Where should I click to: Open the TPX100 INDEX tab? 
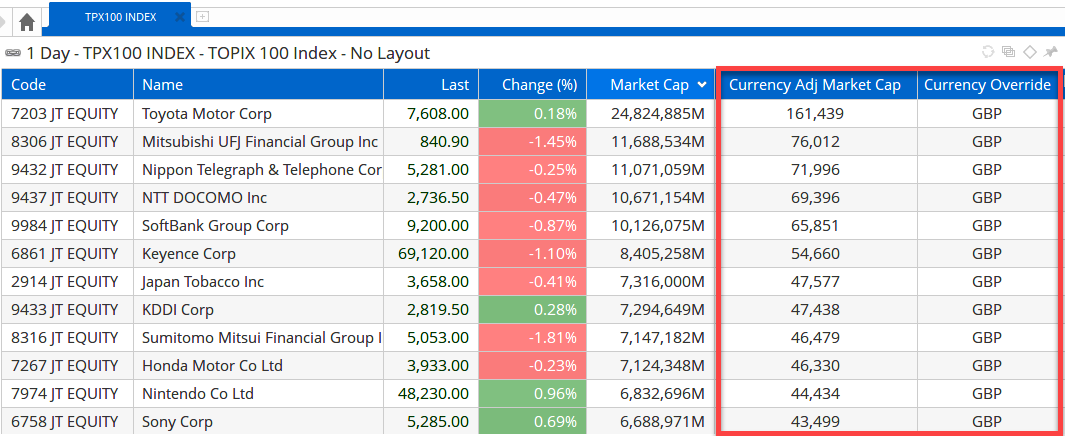click(x=120, y=18)
